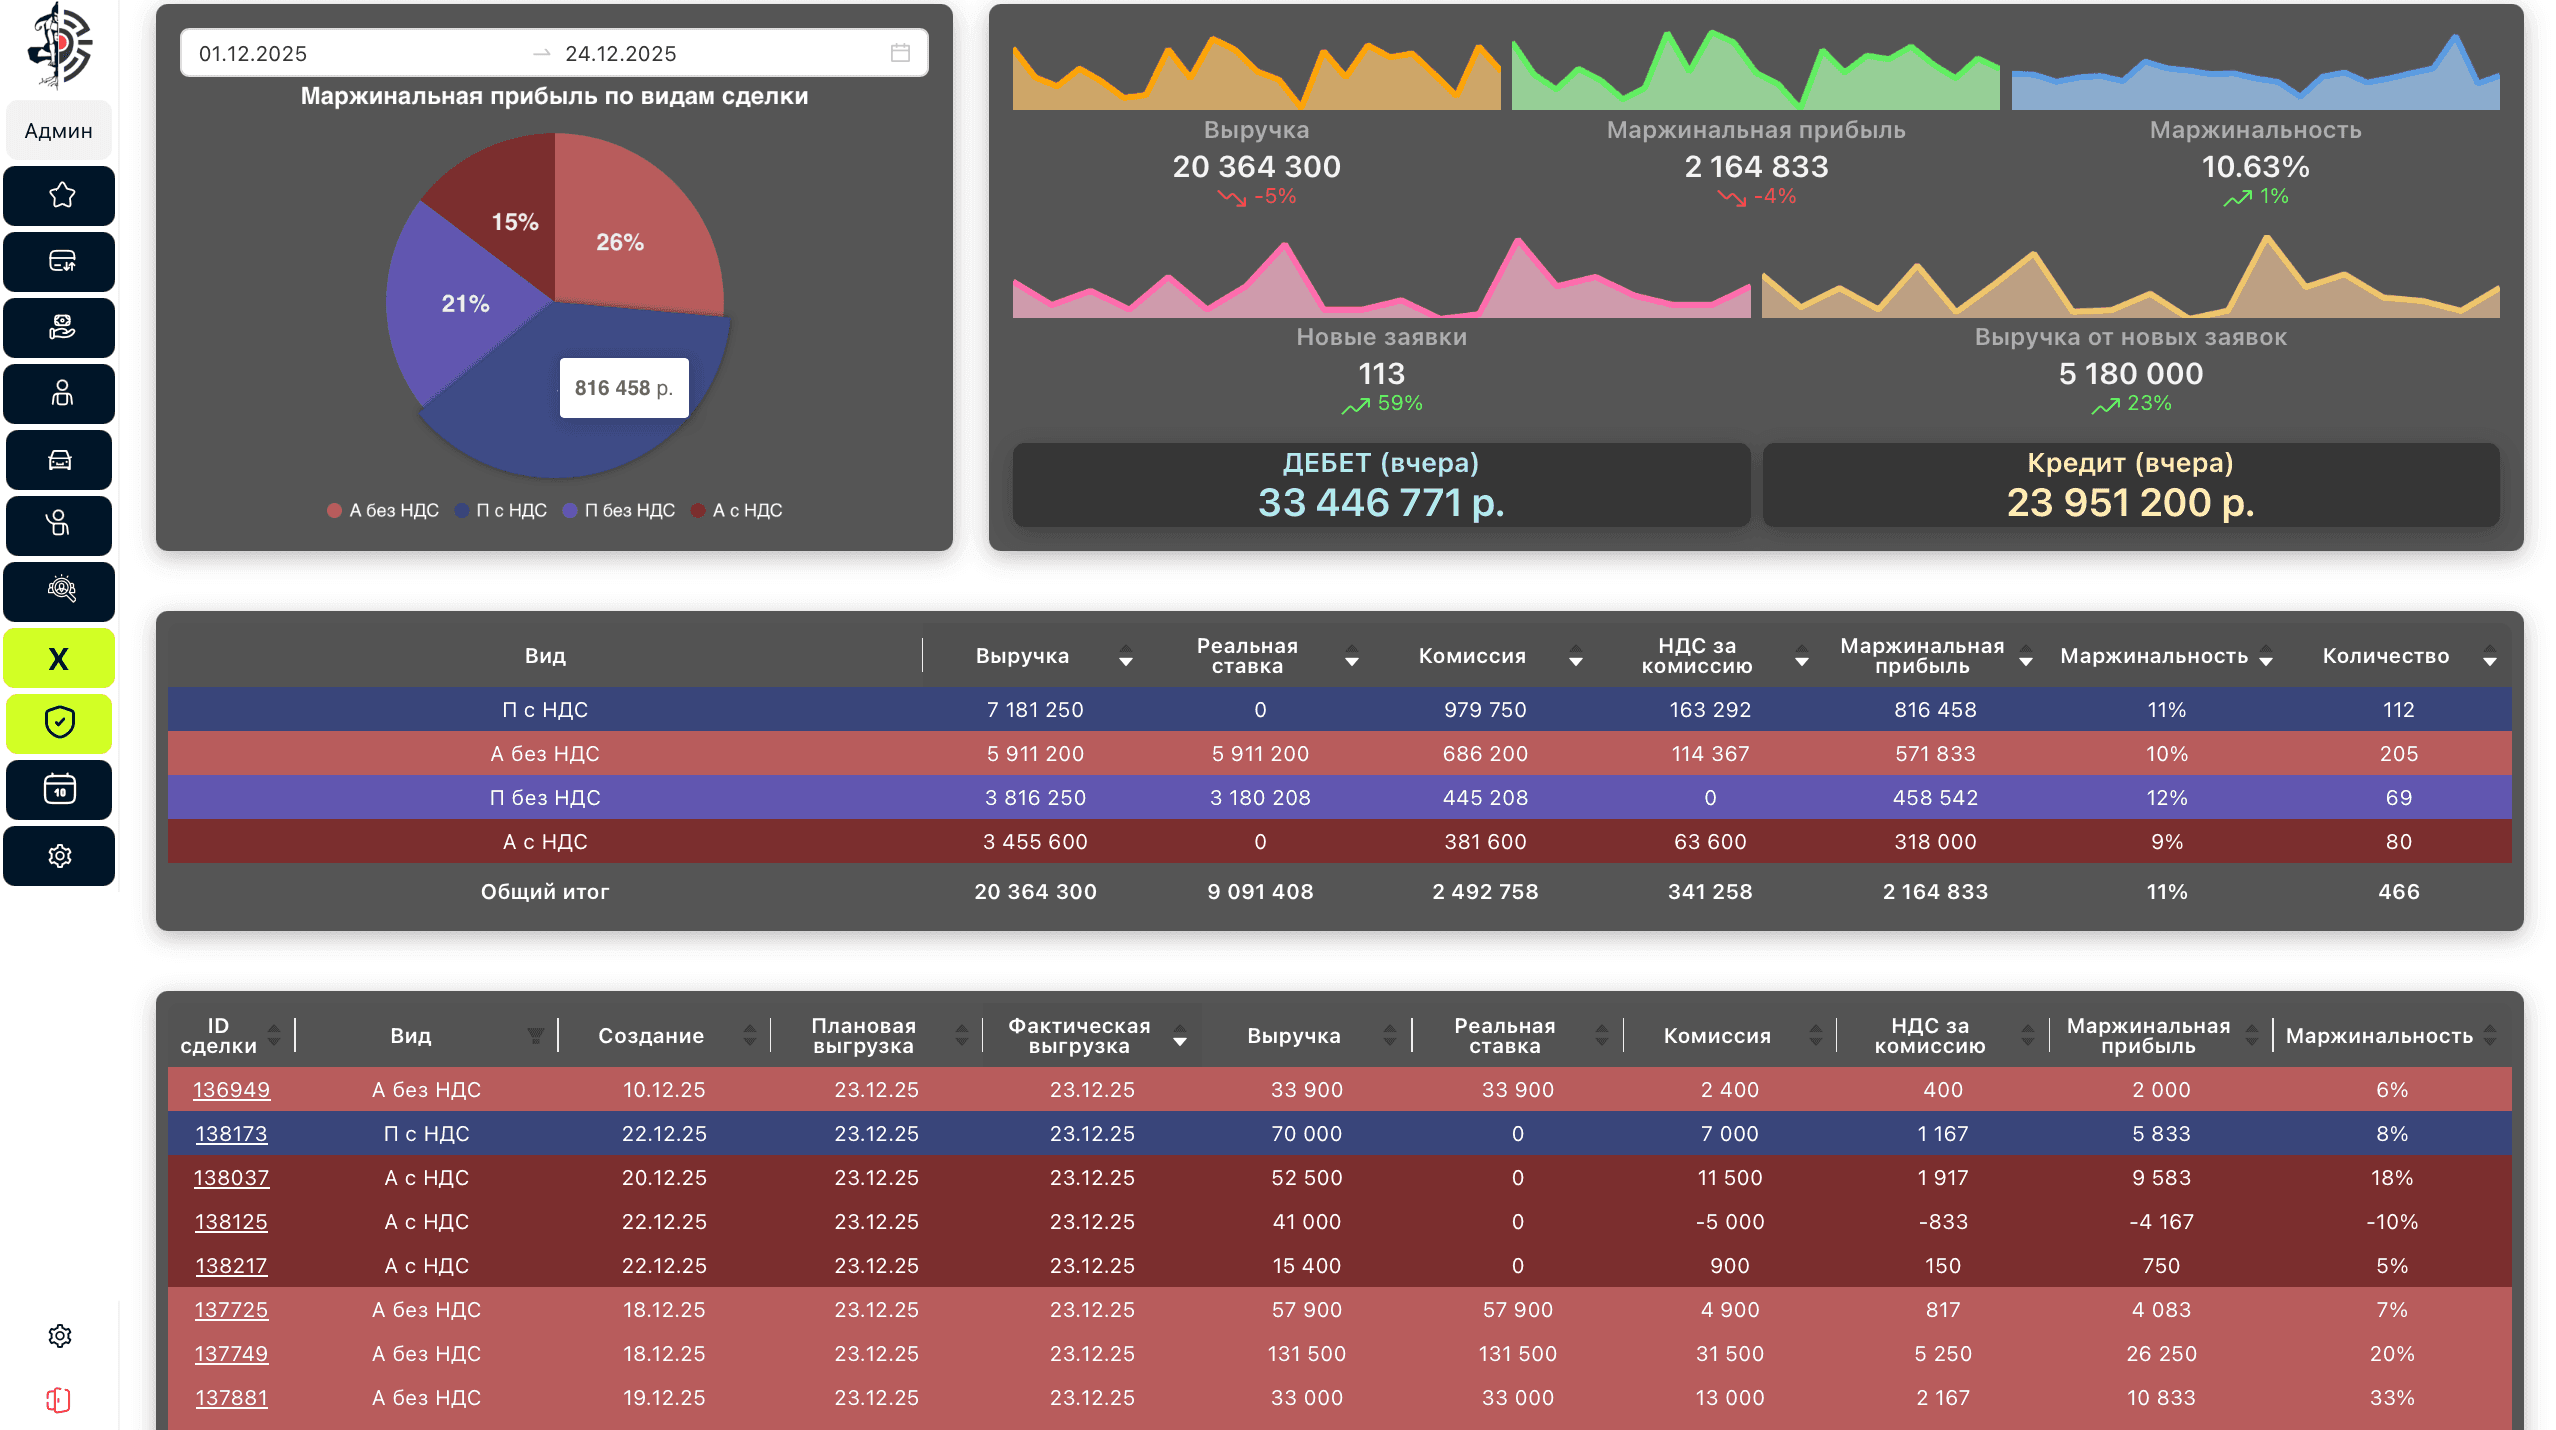
Task: Open deal link 136949
Action: [x=231, y=1090]
